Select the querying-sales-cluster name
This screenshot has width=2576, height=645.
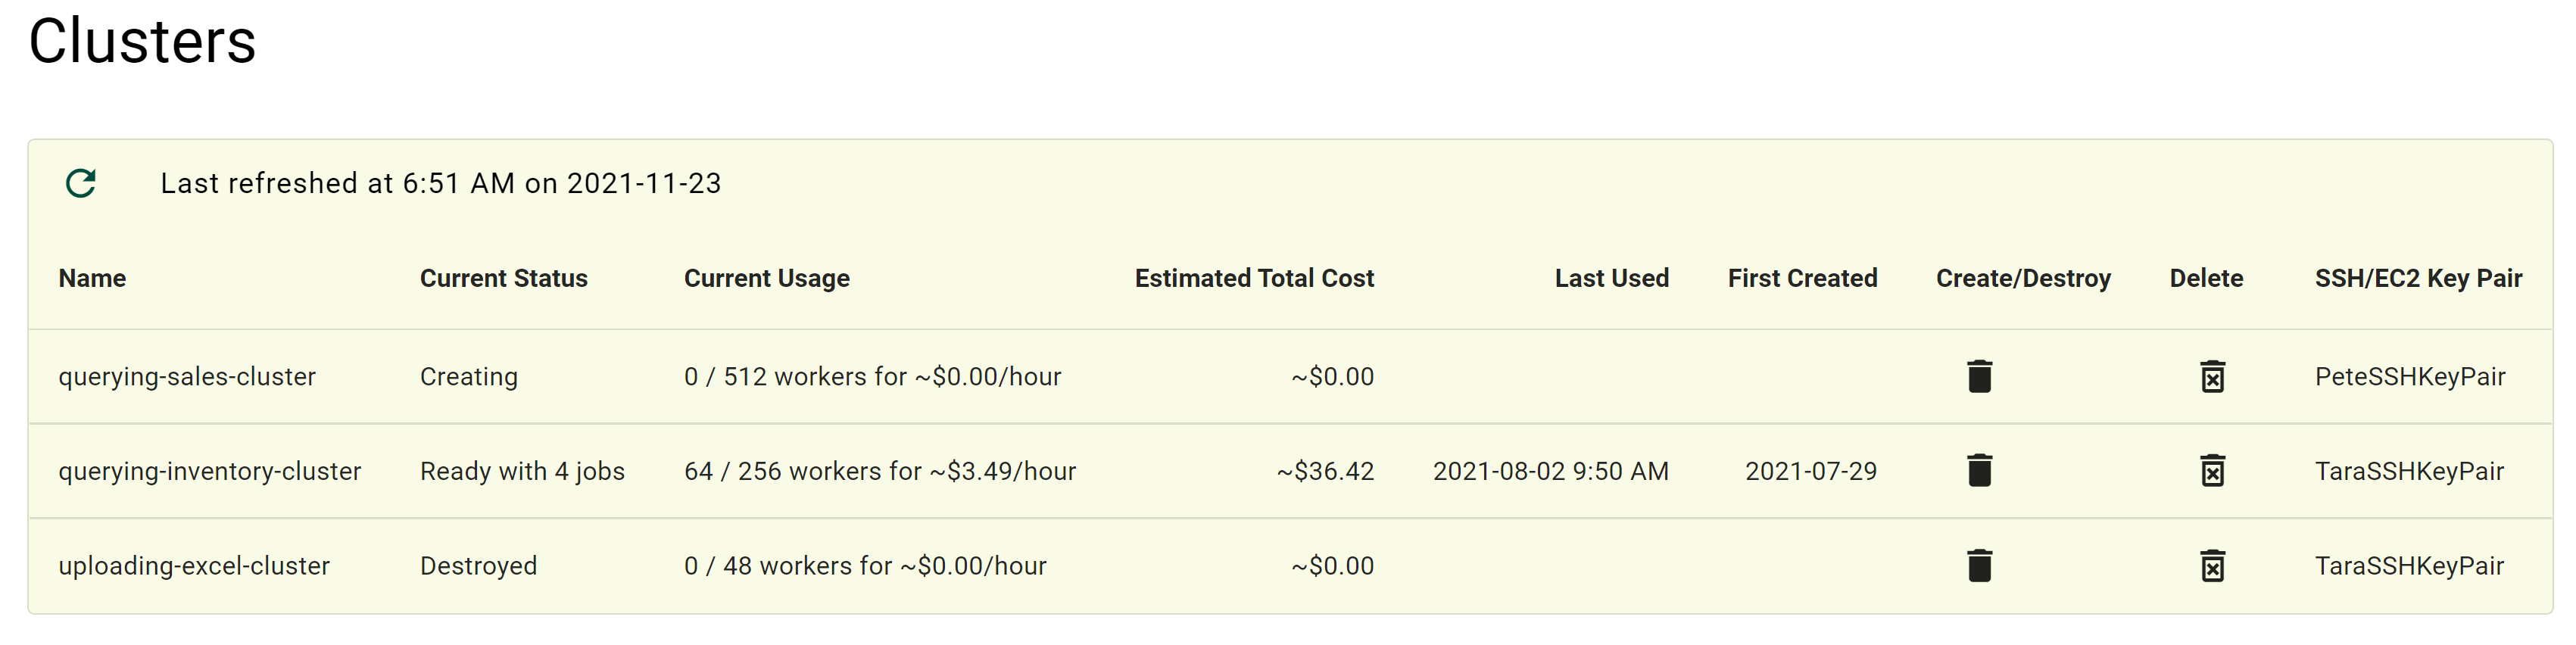187,377
